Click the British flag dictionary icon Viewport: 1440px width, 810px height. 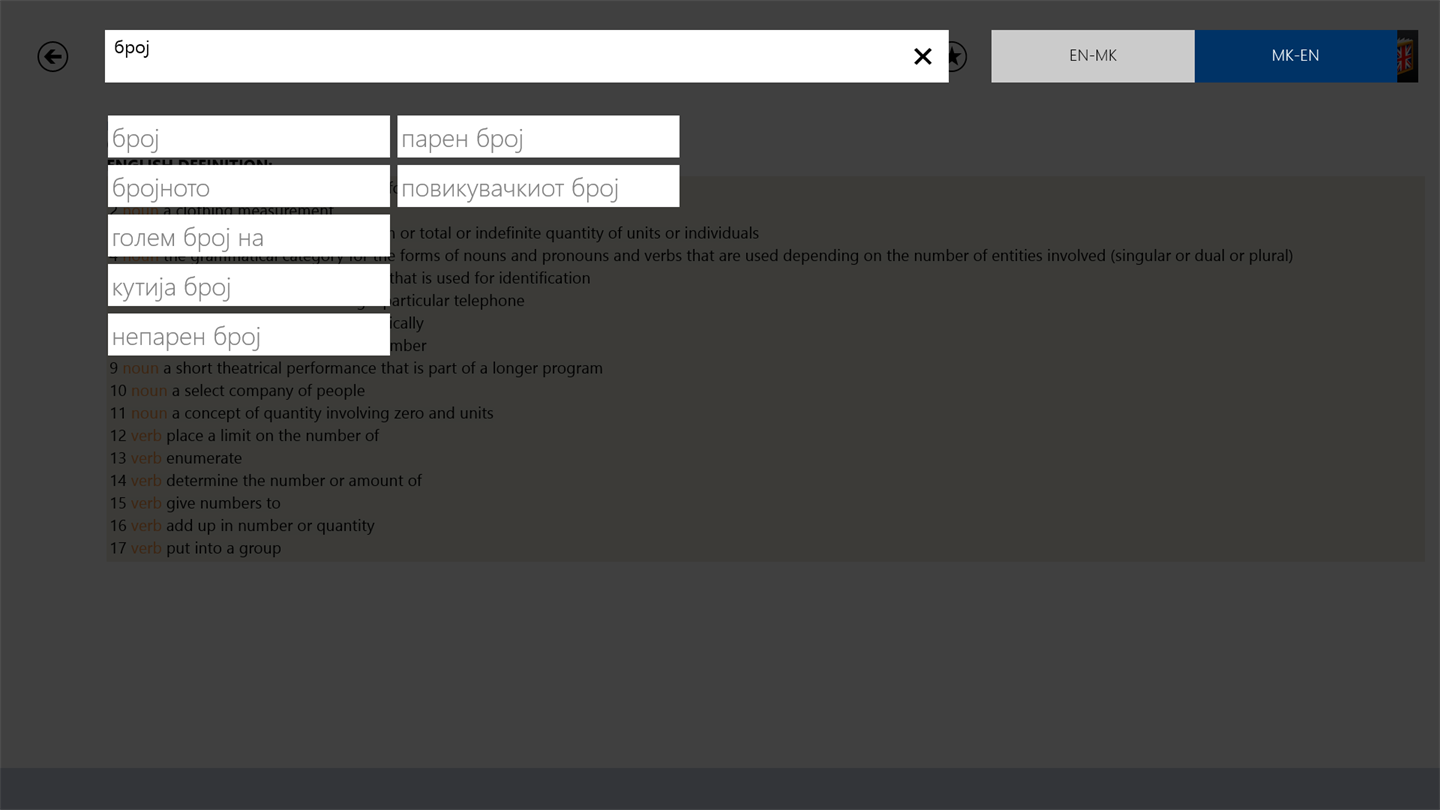(x=1407, y=56)
